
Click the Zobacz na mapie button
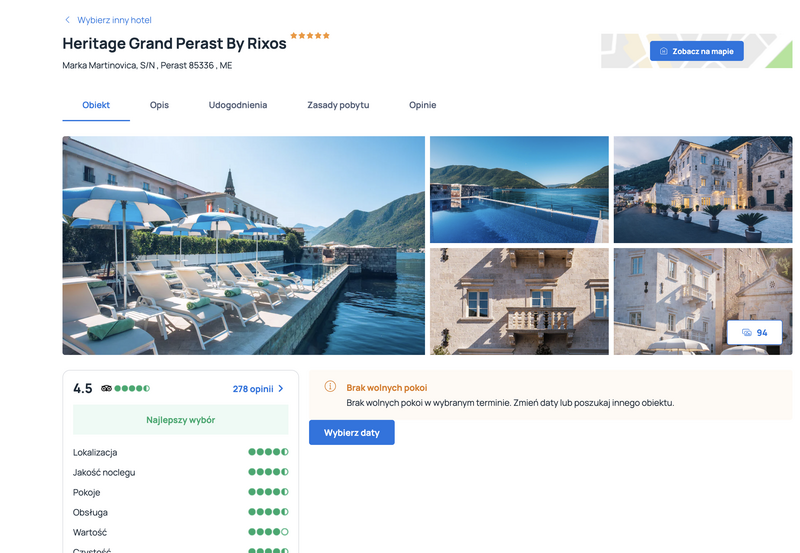[x=696, y=51]
